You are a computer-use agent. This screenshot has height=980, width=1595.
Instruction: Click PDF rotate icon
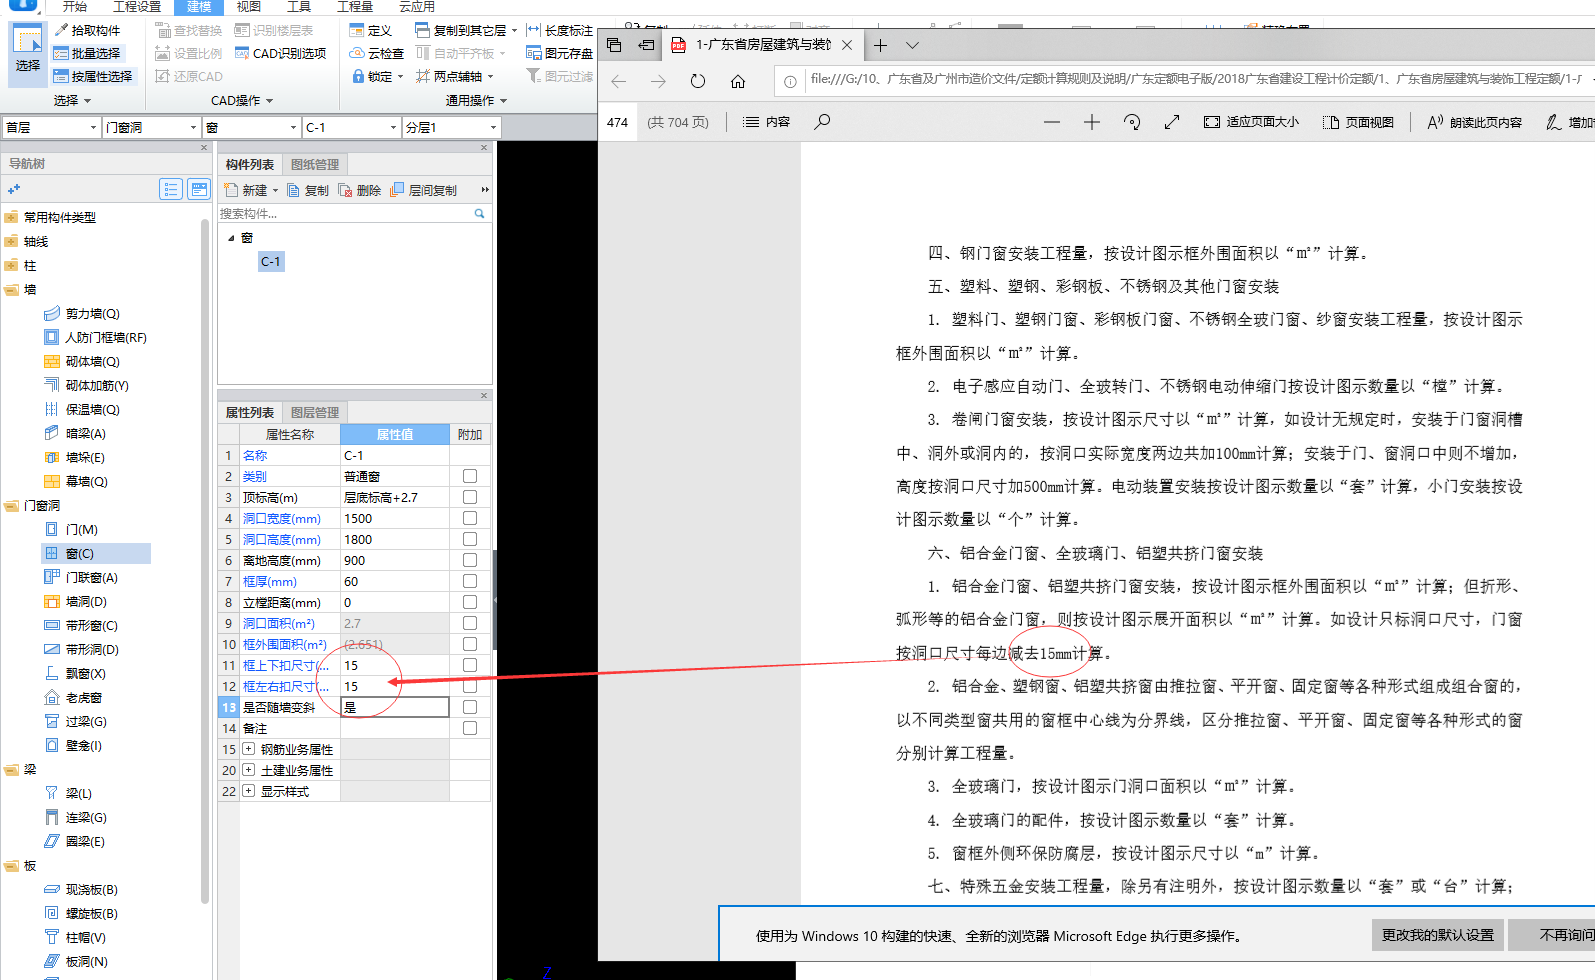(x=1132, y=122)
